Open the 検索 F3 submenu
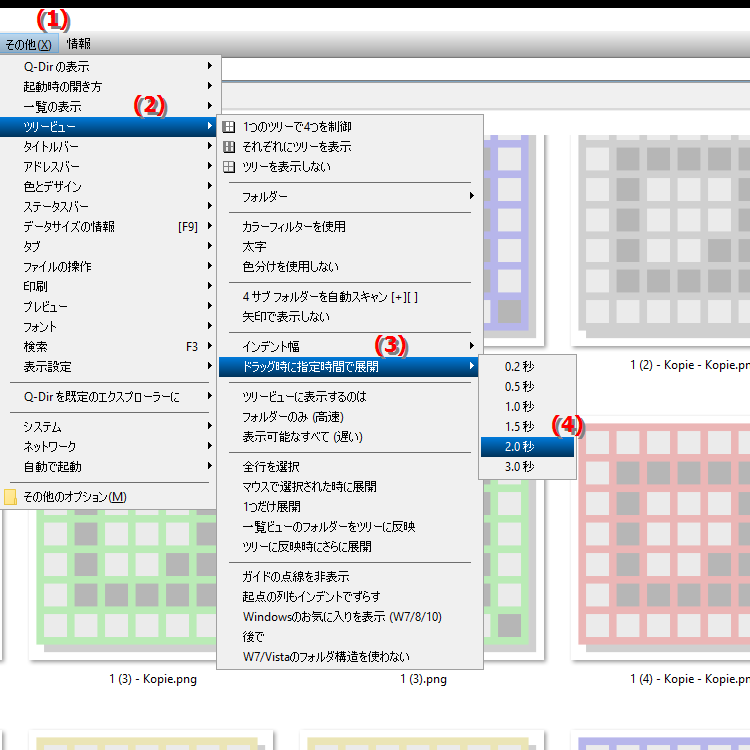The height and width of the screenshot is (750, 750). pyautogui.click(x=110, y=347)
